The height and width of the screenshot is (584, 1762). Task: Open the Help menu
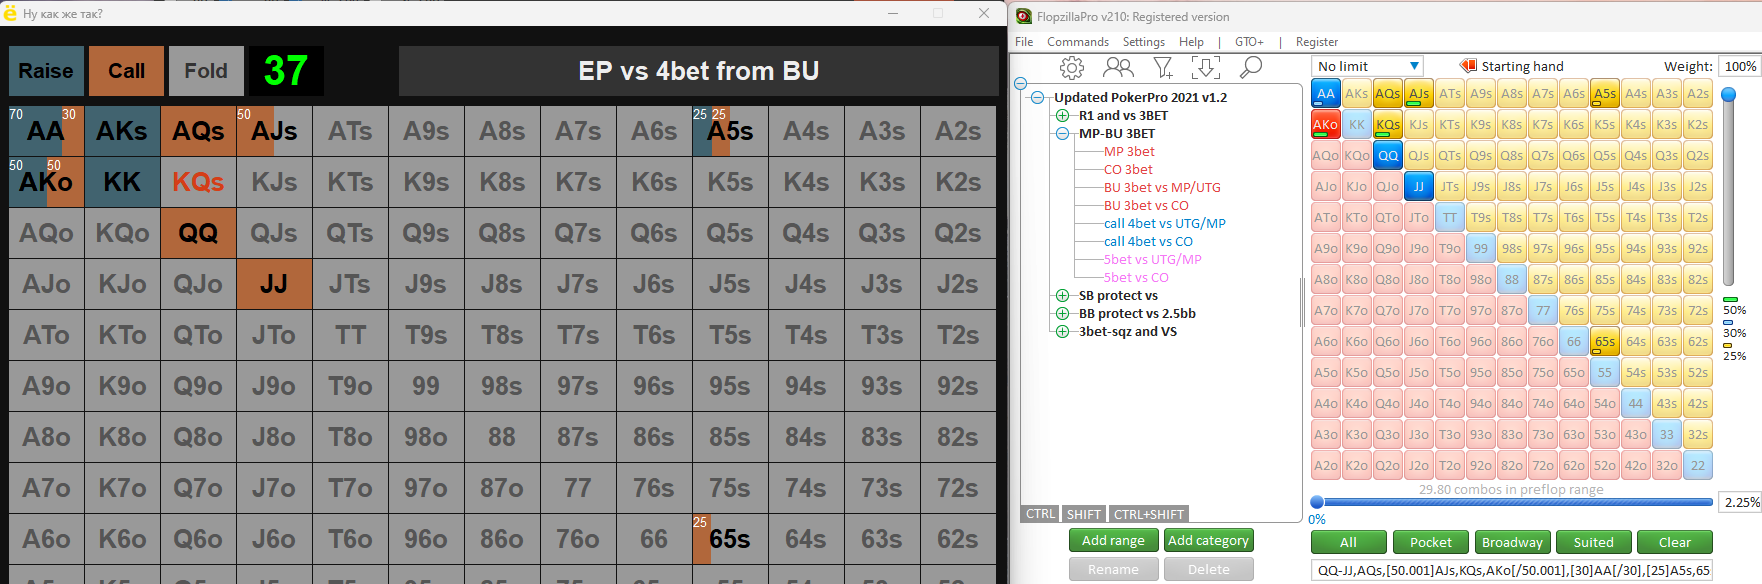click(x=1191, y=42)
